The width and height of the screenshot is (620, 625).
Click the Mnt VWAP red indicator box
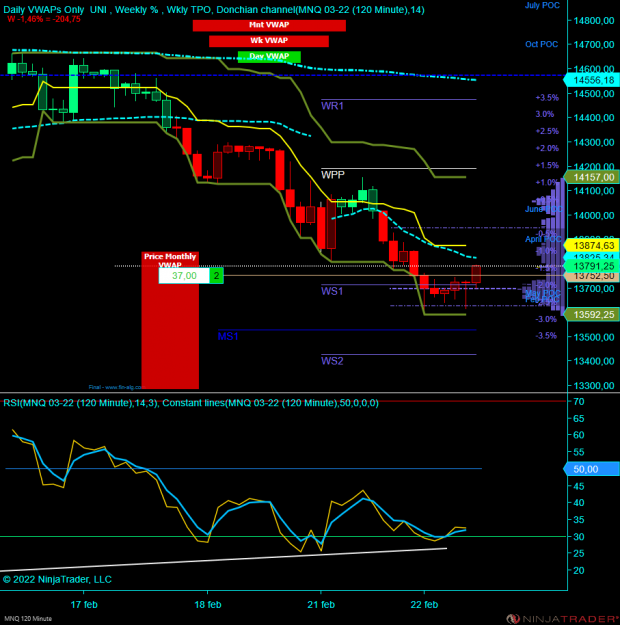pos(269,25)
